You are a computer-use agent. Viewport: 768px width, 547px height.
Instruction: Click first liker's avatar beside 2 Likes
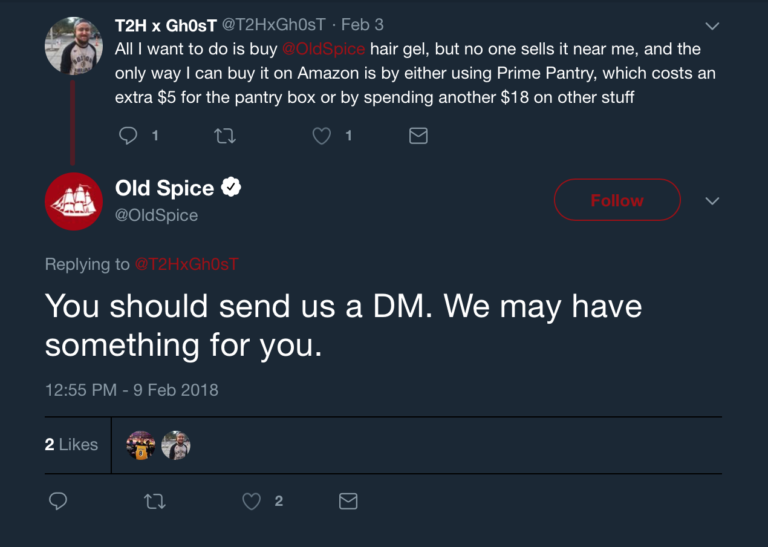tap(141, 445)
